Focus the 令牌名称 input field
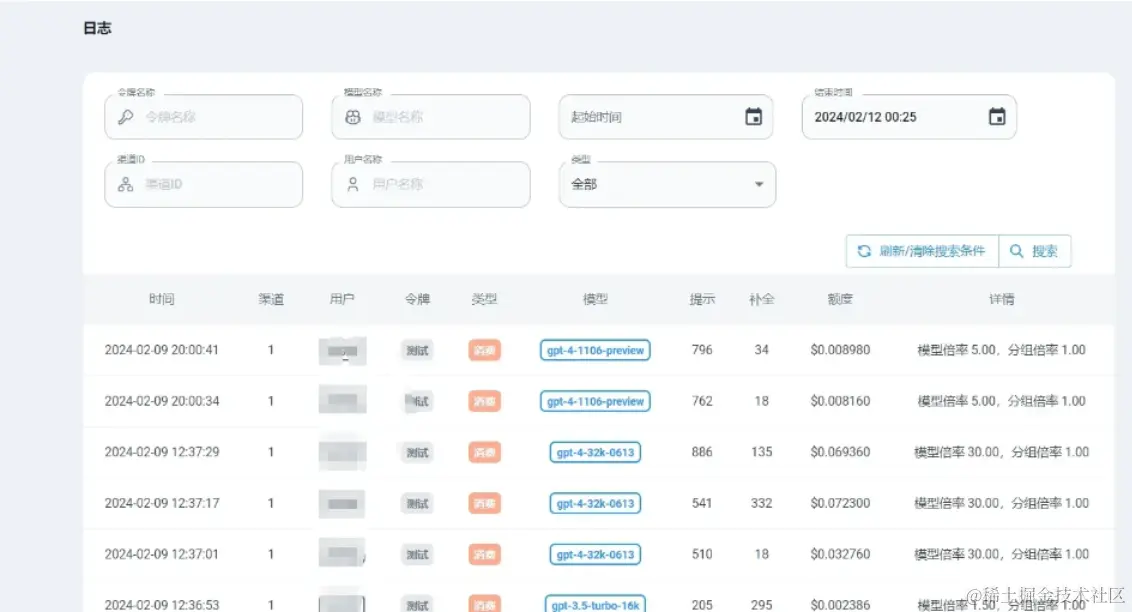Viewport: 1132px width, 612px height. 204,117
